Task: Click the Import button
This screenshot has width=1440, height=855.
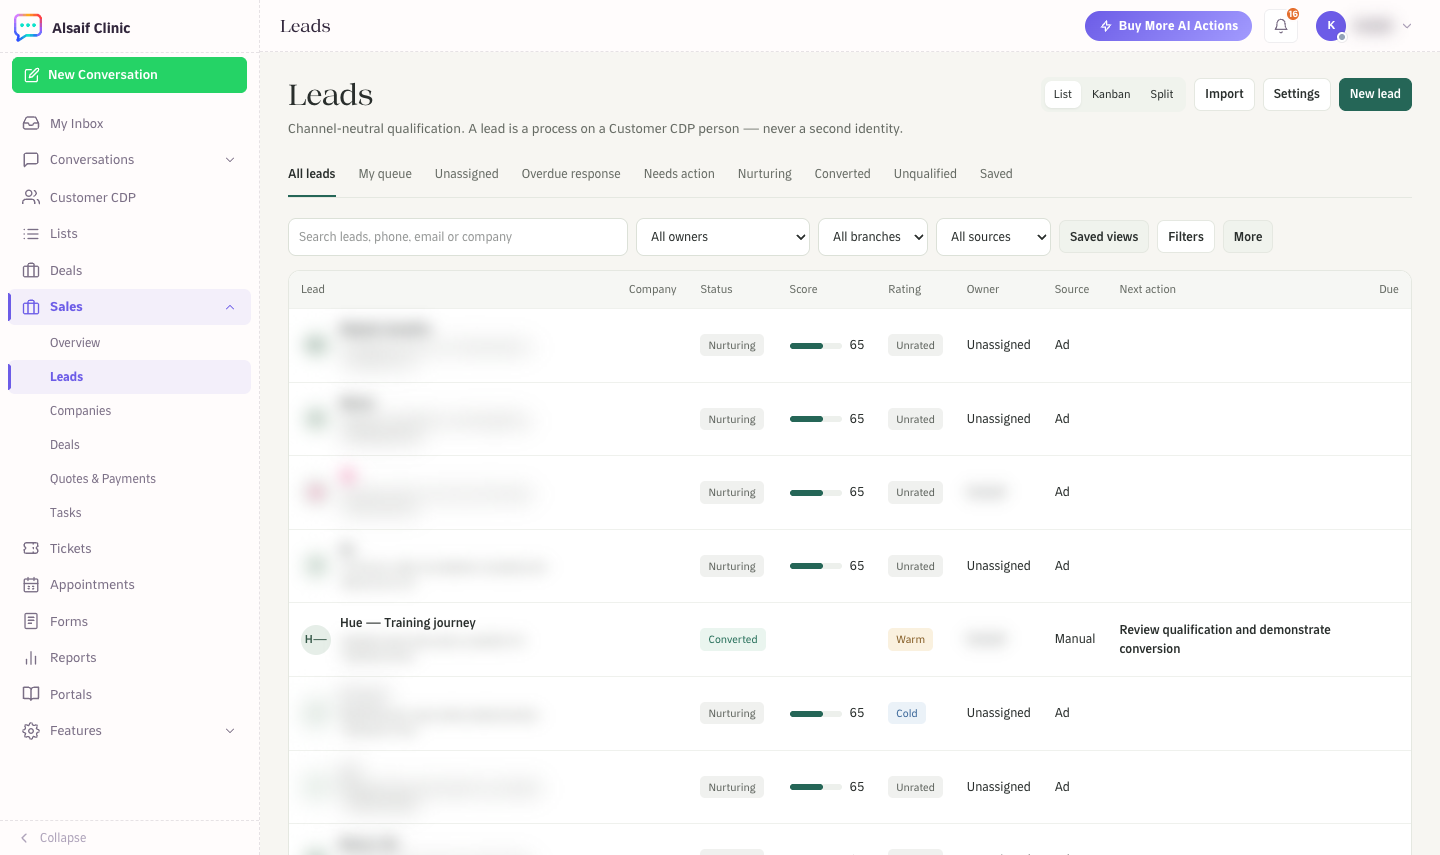Action: (1224, 94)
